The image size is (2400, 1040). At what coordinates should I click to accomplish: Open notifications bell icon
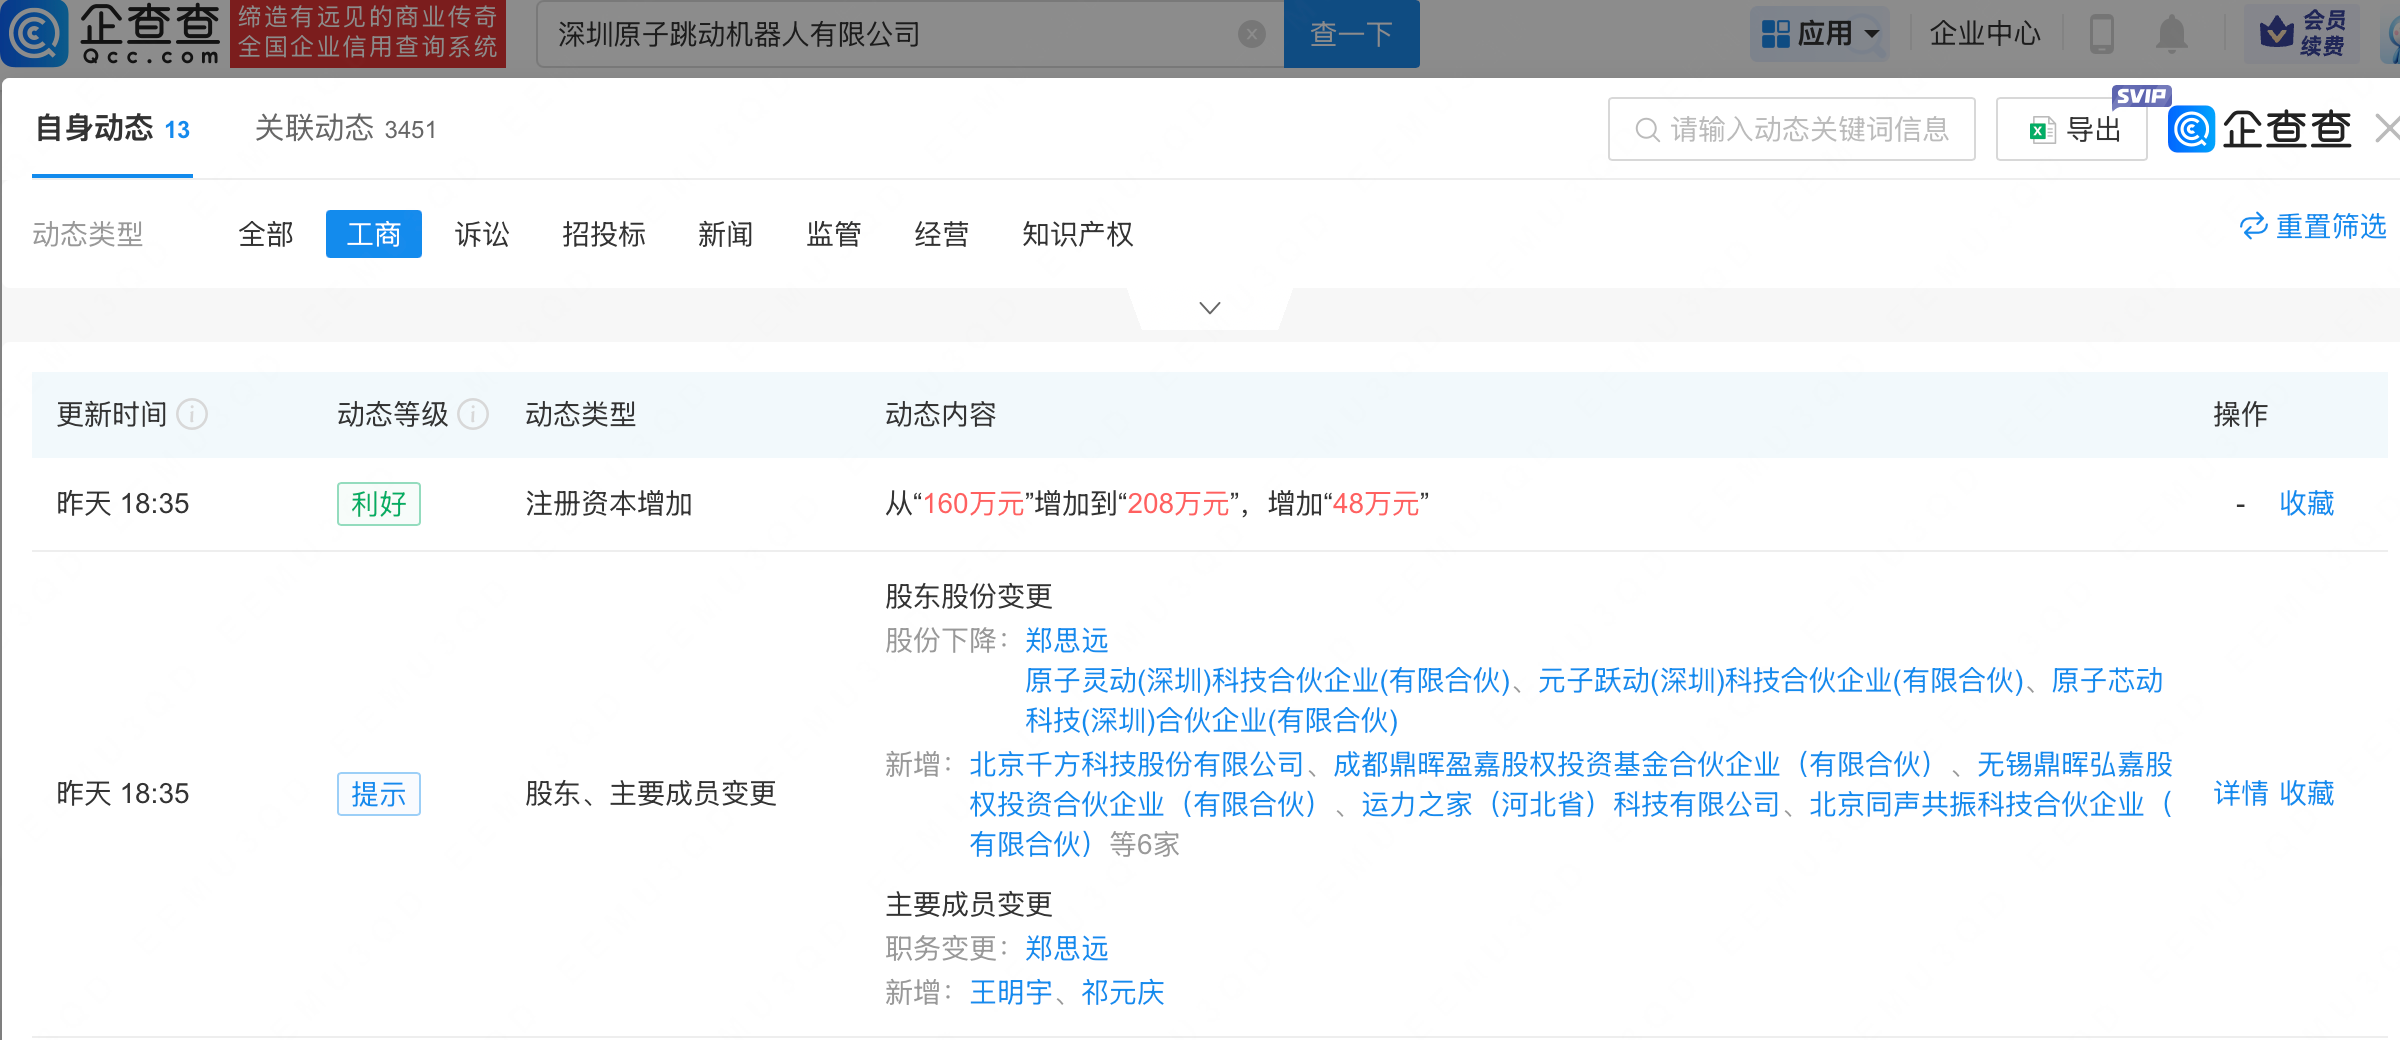pos(2171,35)
